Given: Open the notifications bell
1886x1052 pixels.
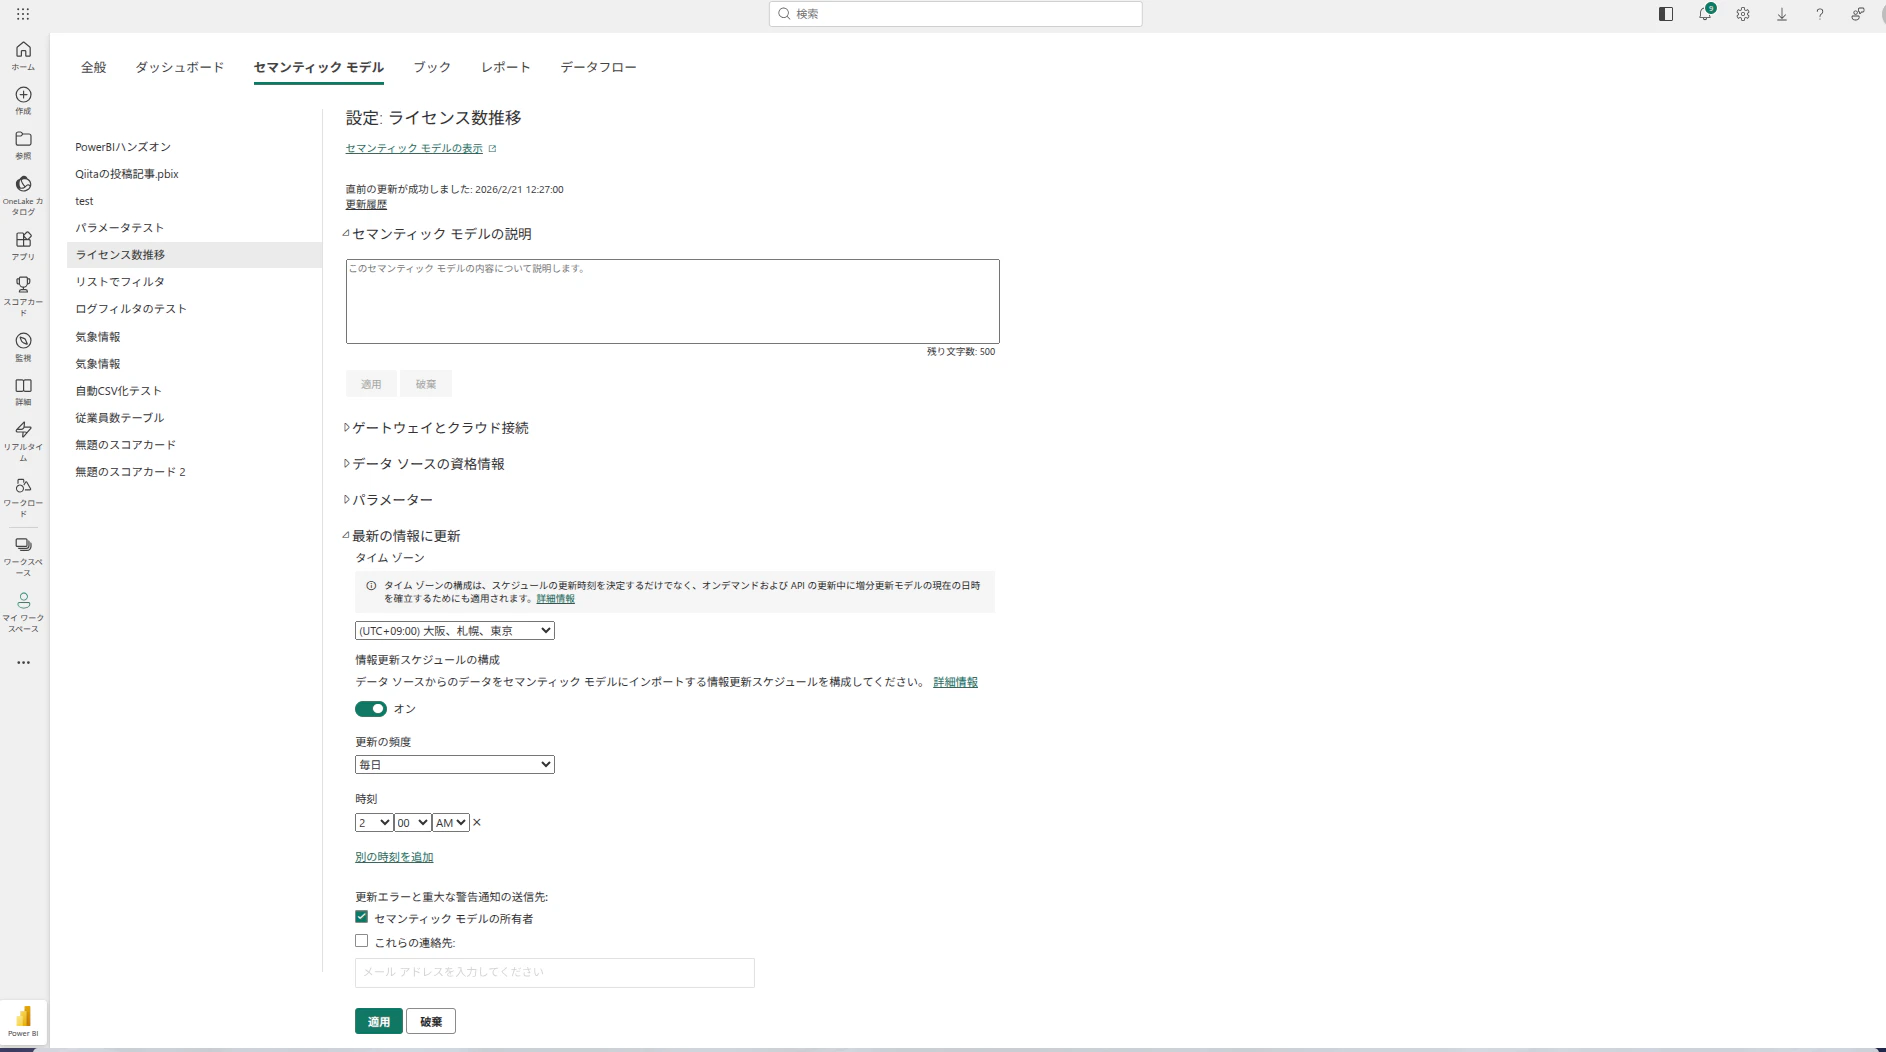Looking at the screenshot, I should coord(1705,14).
